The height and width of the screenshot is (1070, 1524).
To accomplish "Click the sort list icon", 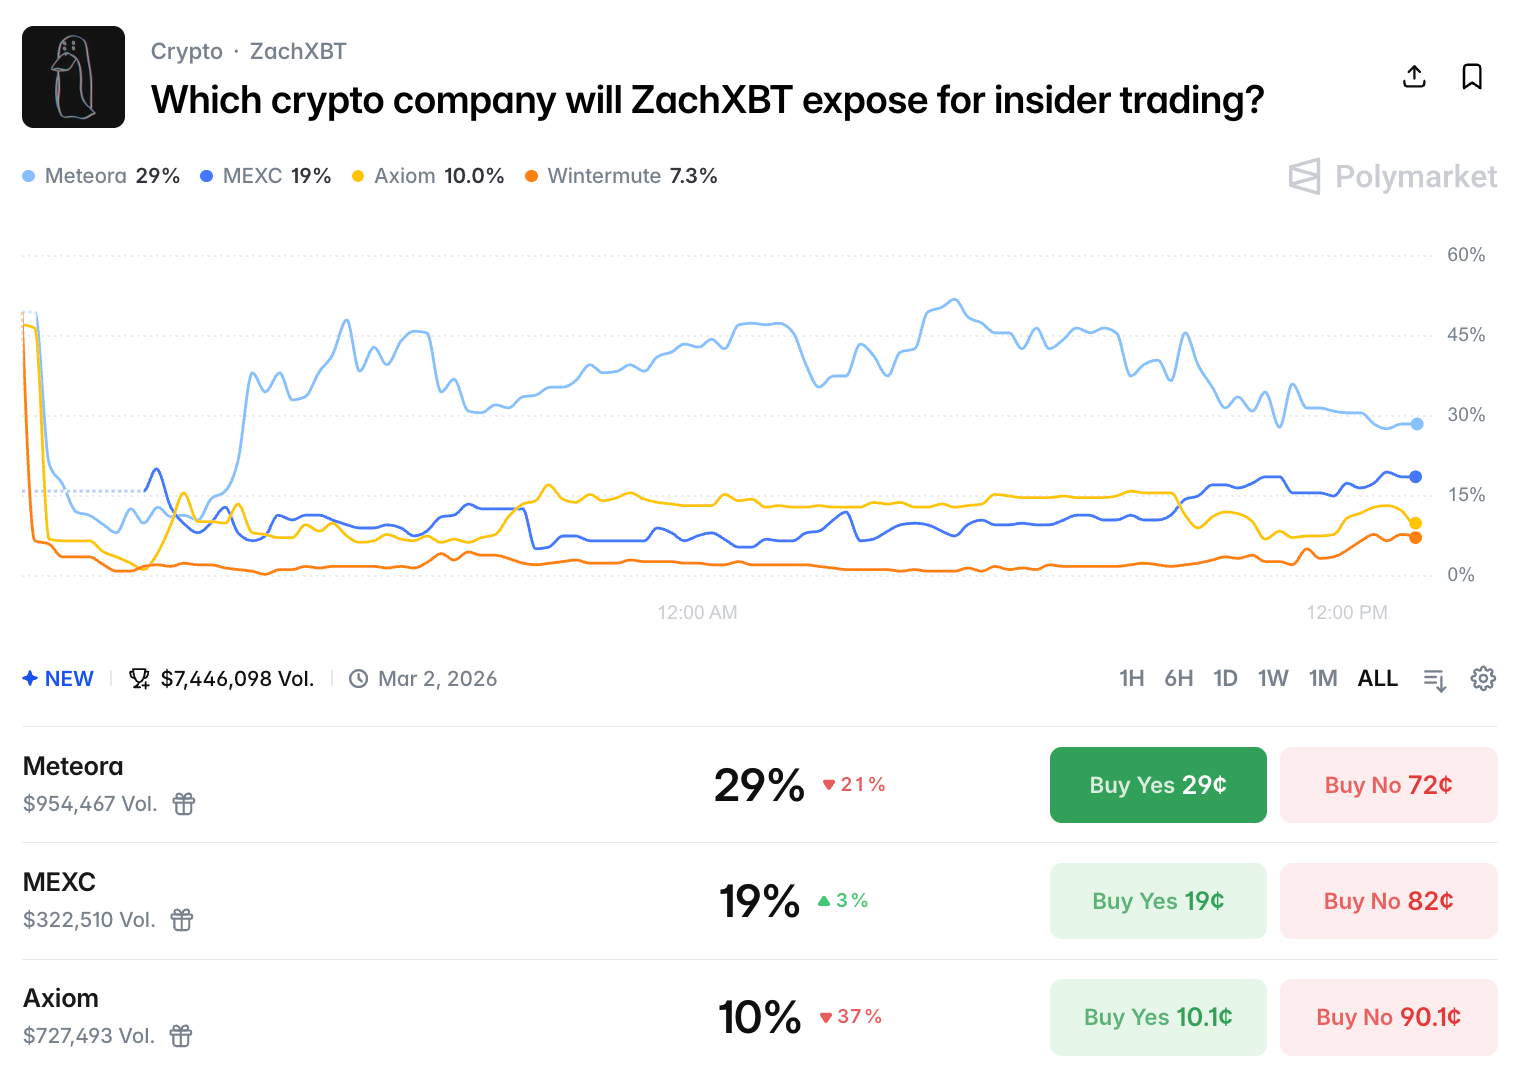I will pyautogui.click(x=1435, y=680).
